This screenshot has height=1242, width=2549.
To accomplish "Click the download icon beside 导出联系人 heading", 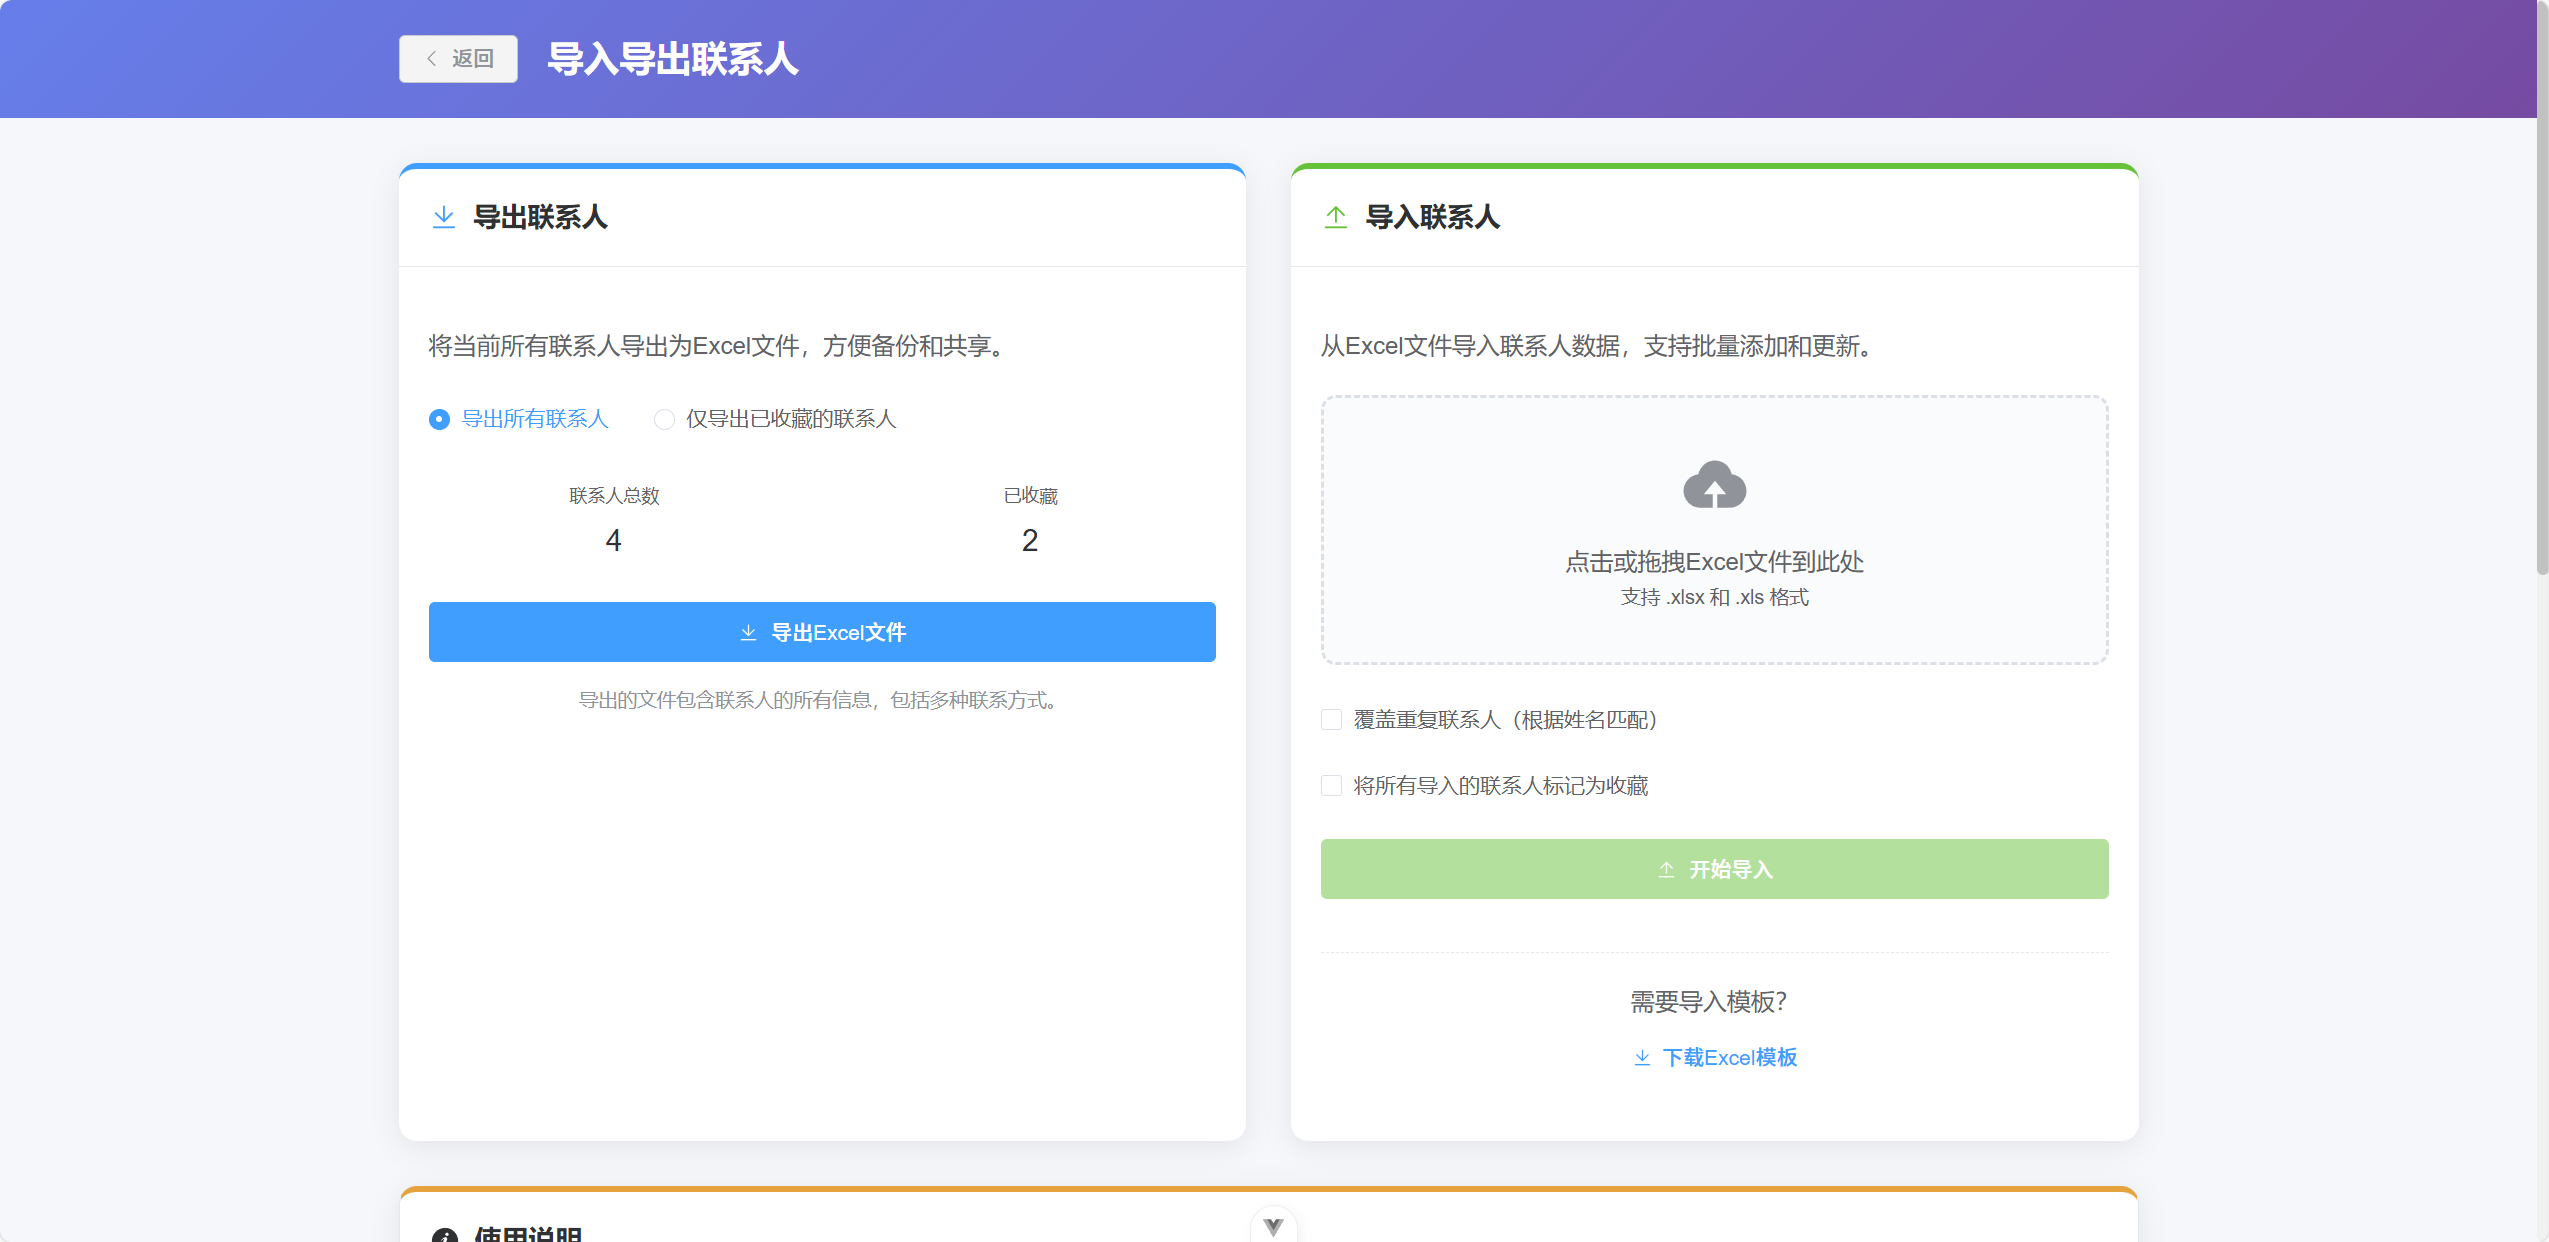I will (x=443, y=216).
